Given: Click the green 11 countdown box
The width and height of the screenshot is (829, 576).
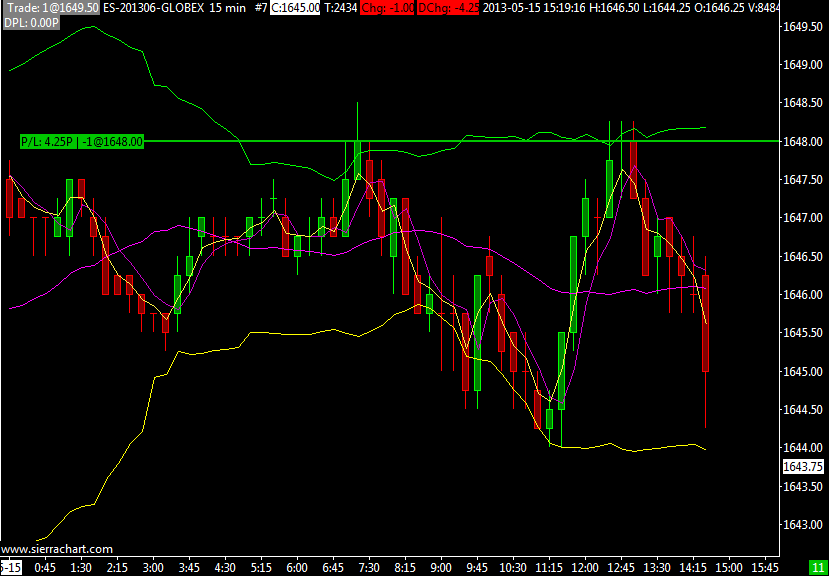Looking at the screenshot, I should (817, 566).
